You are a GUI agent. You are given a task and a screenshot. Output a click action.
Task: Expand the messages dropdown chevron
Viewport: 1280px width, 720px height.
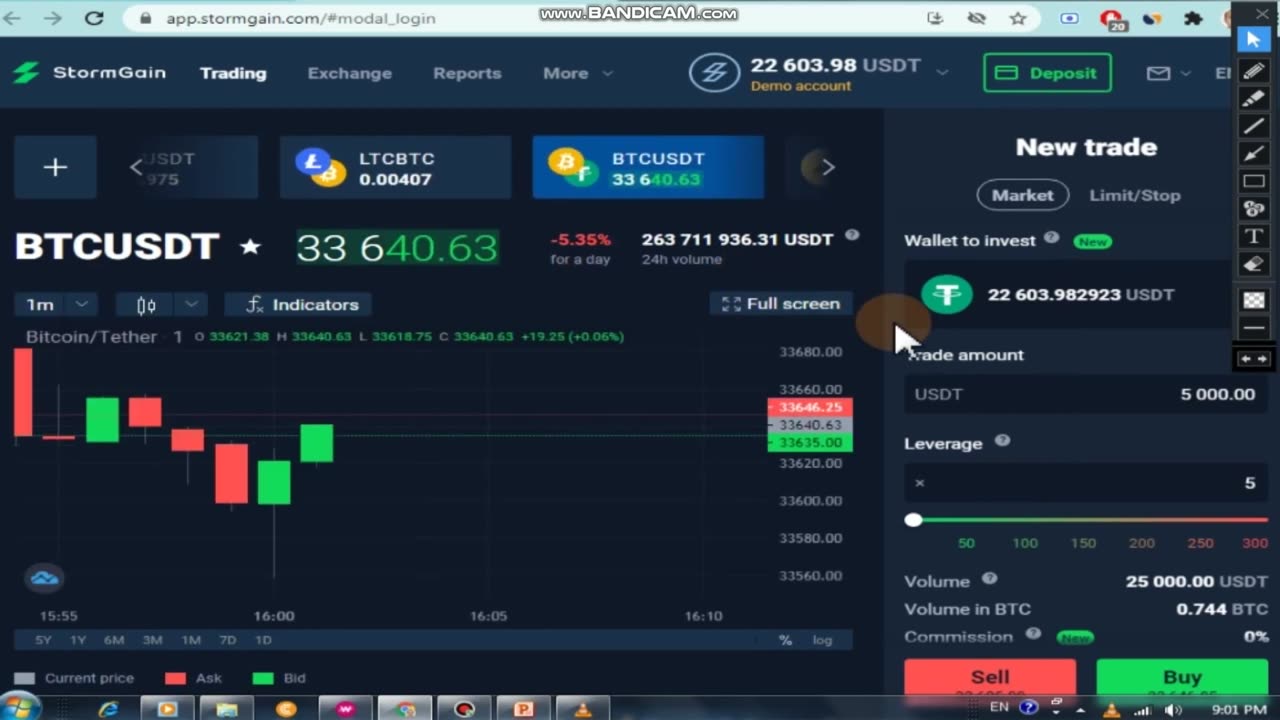click(1186, 73)
